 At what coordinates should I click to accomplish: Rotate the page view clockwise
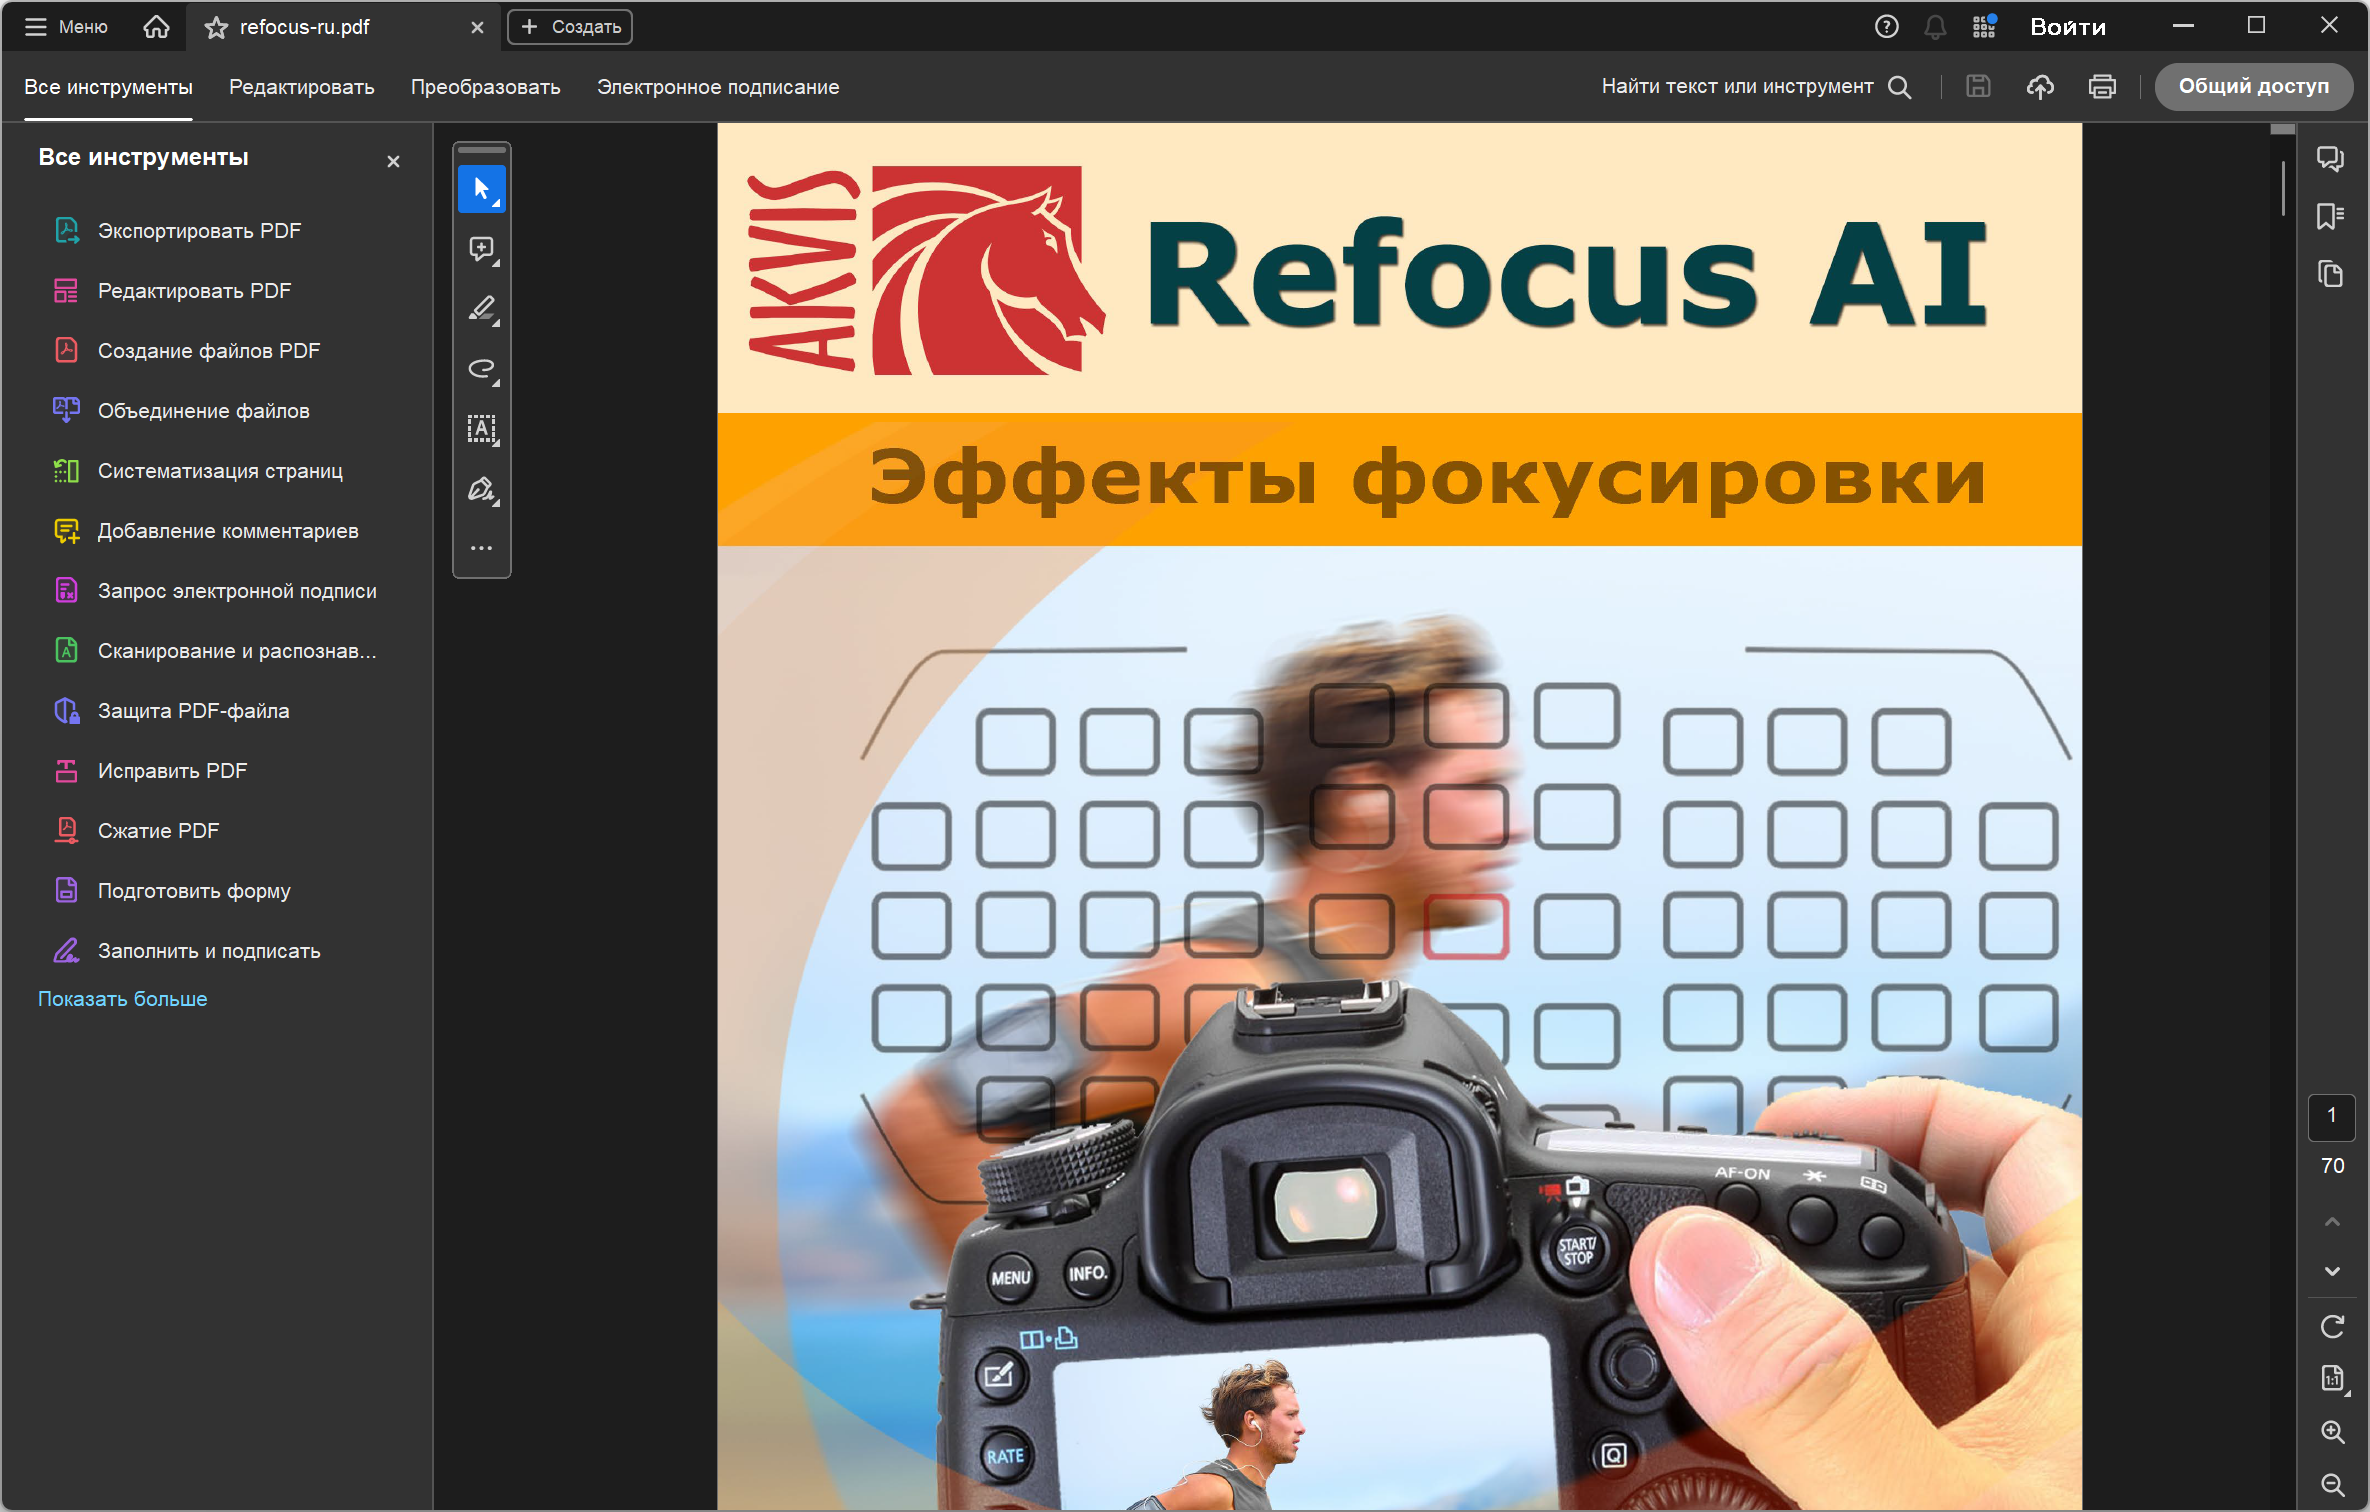pos(2332,1326)
